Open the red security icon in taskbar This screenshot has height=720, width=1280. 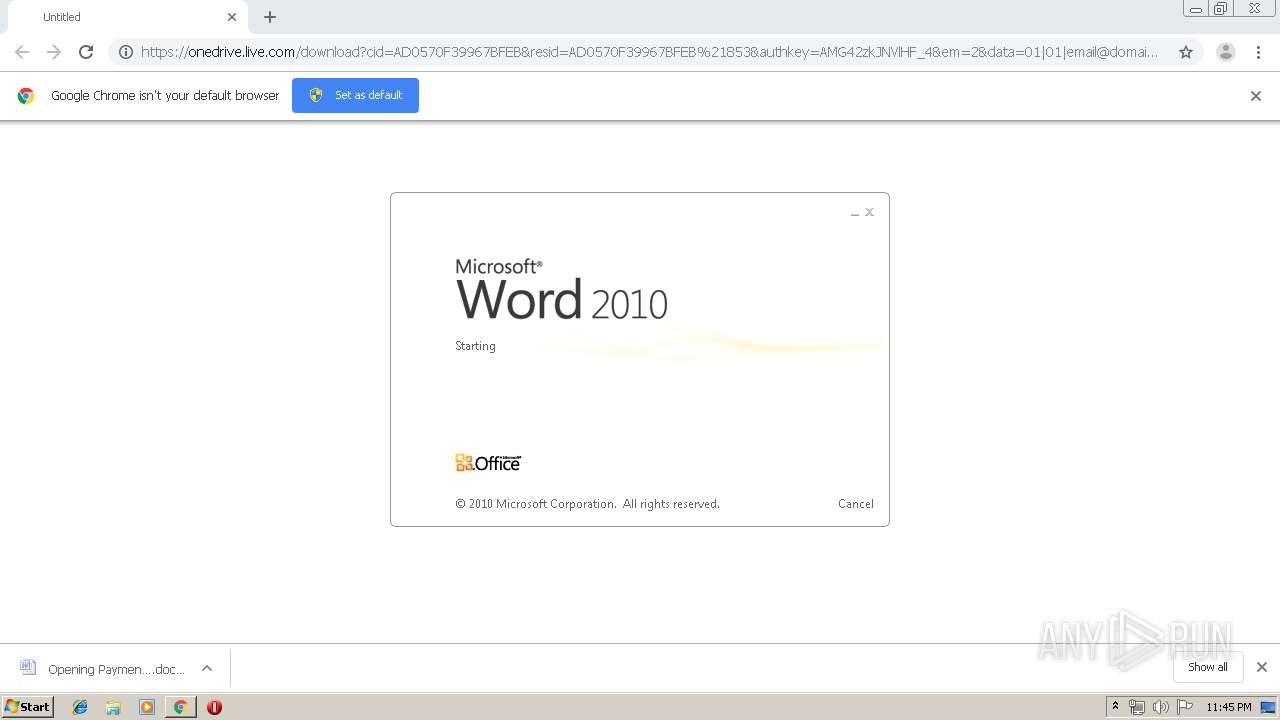click(x=214, y=707)
